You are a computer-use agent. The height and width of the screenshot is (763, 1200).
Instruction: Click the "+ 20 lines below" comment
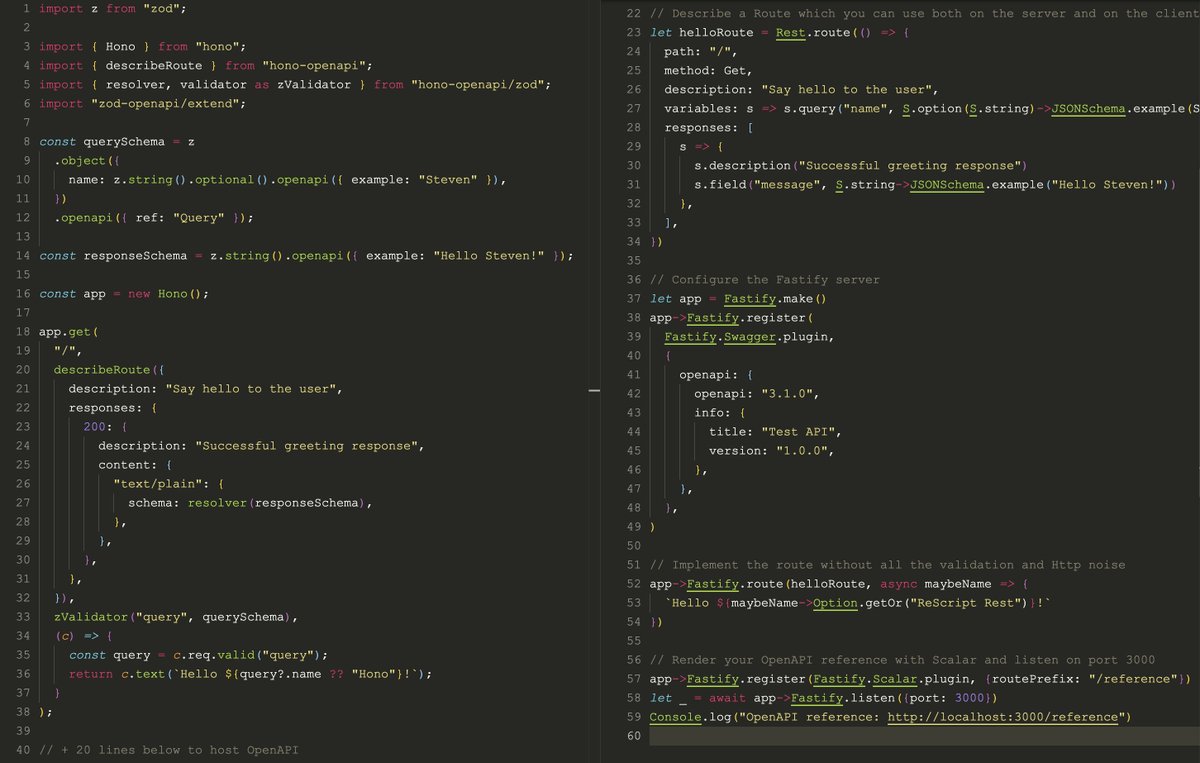point(168,749)
